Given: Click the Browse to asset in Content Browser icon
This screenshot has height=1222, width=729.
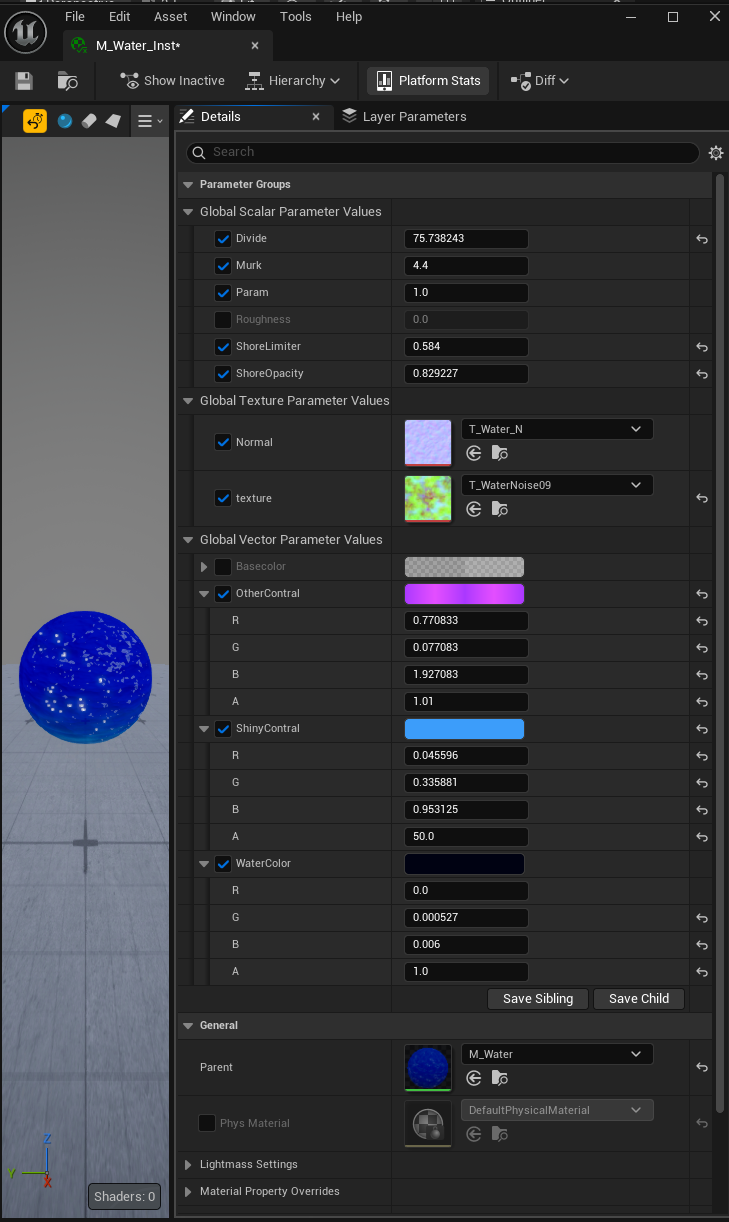Looking at the screenshot, I should tap(68, 81).
